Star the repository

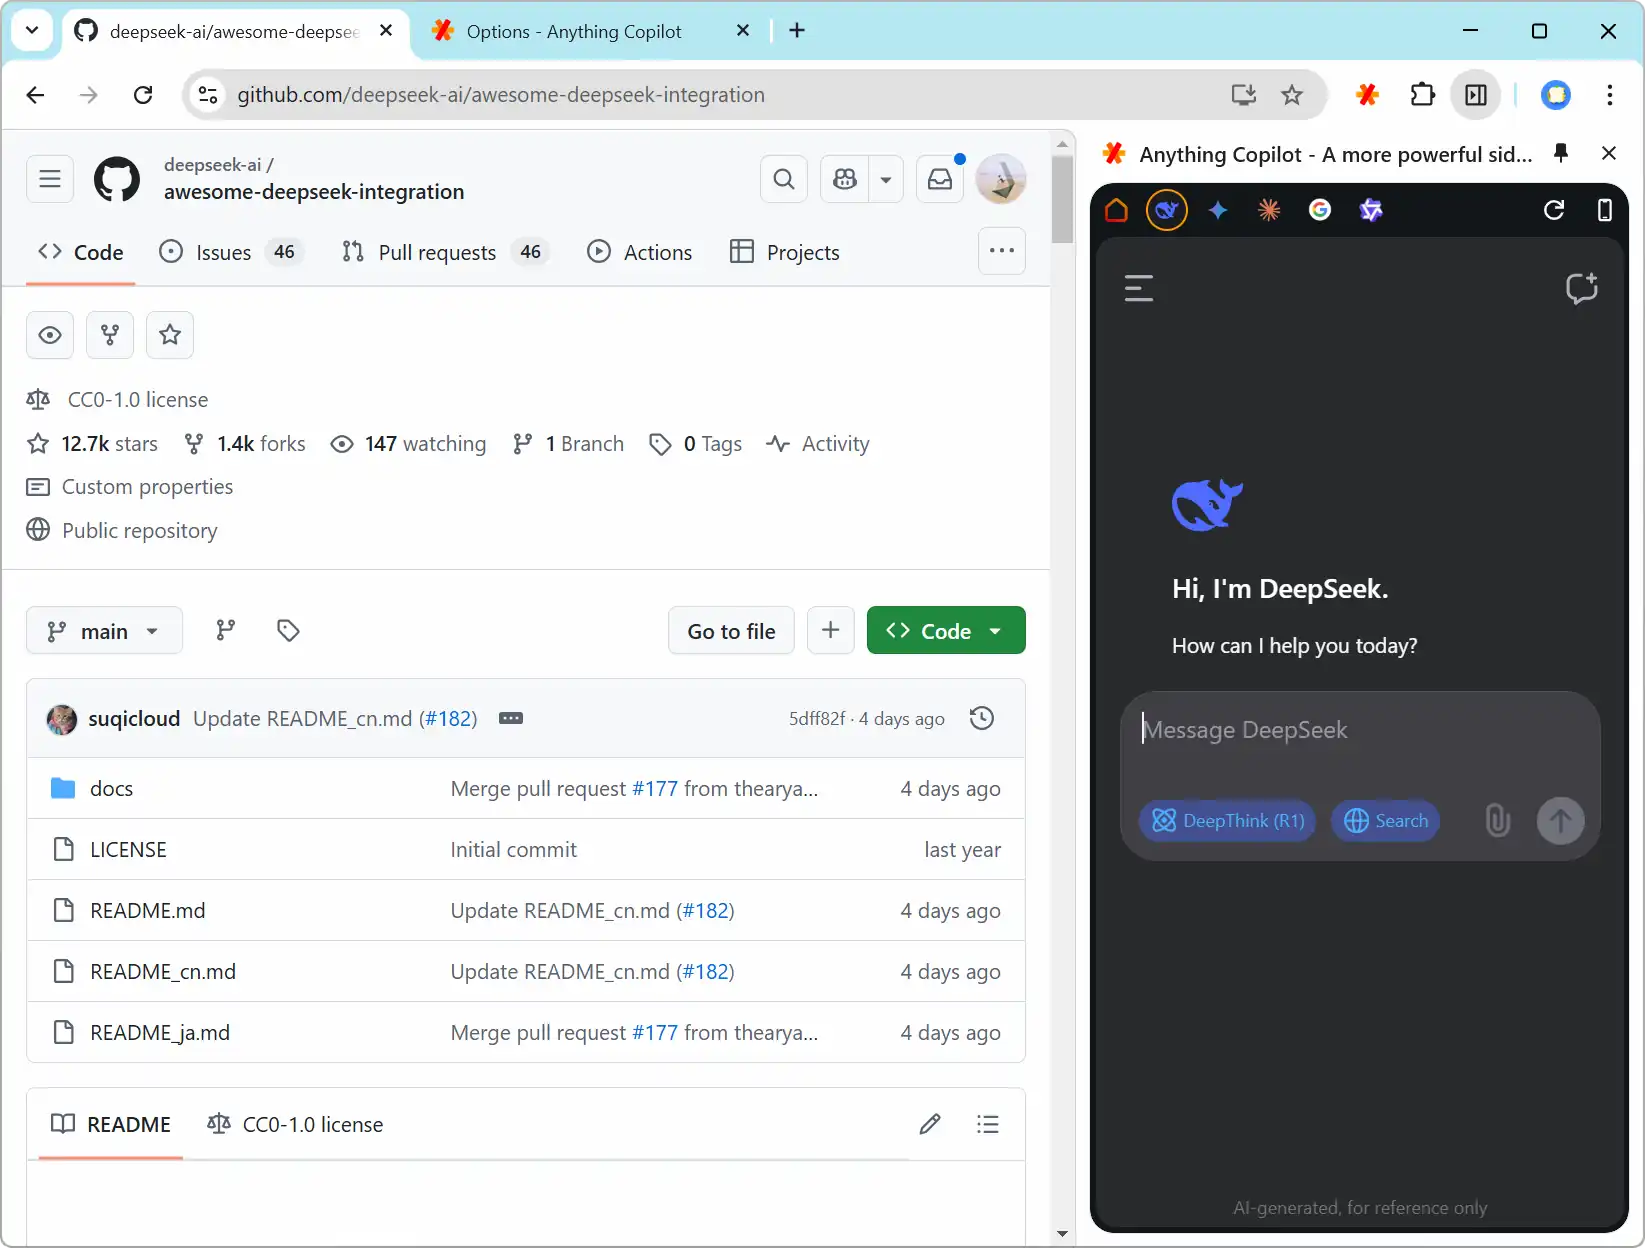click(170, 335)
